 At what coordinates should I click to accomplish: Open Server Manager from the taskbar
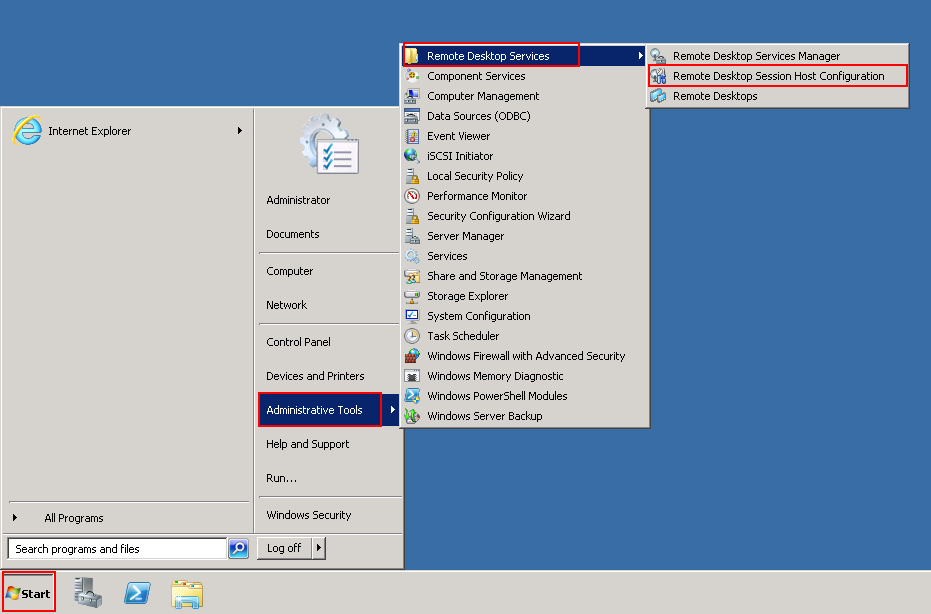click(x=88, y=593)
